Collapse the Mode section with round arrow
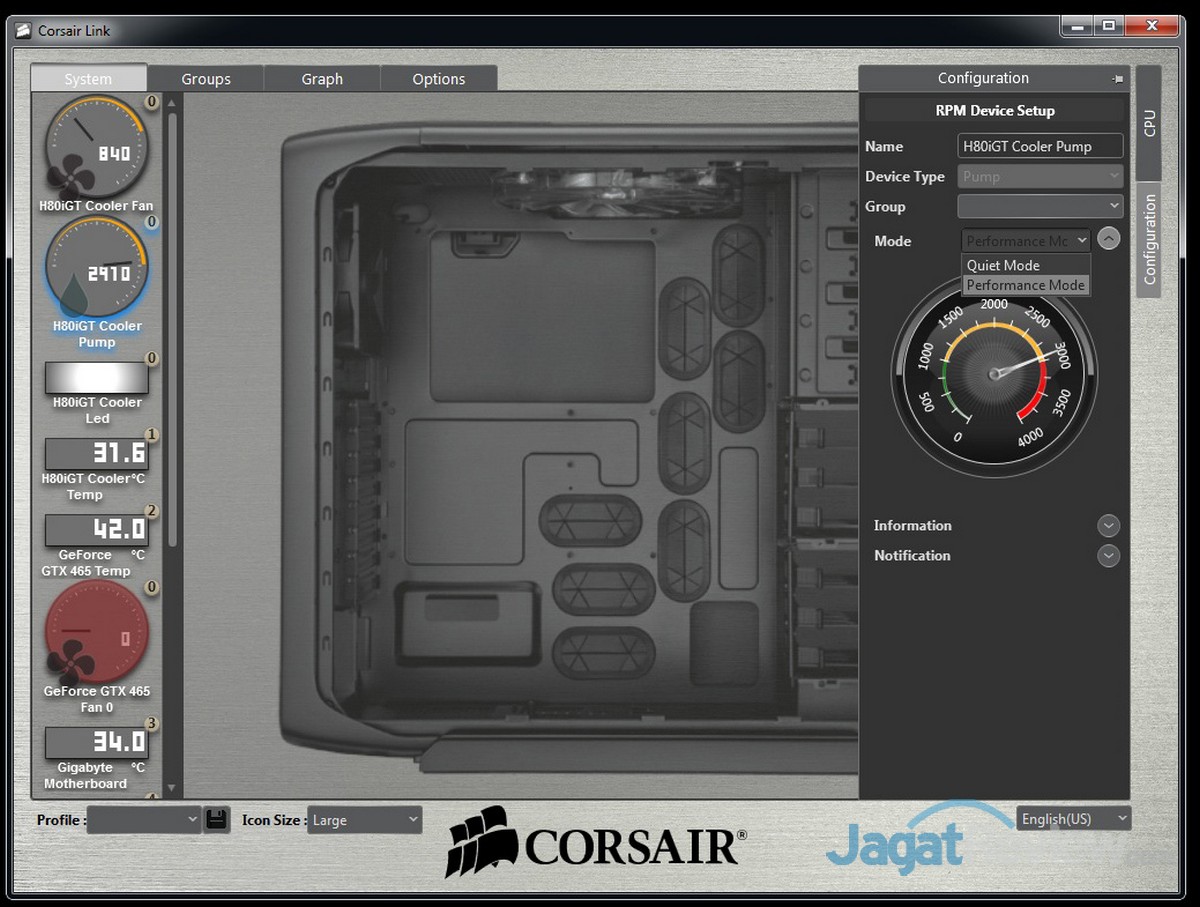1200x907 pixels. [1108, 240]
